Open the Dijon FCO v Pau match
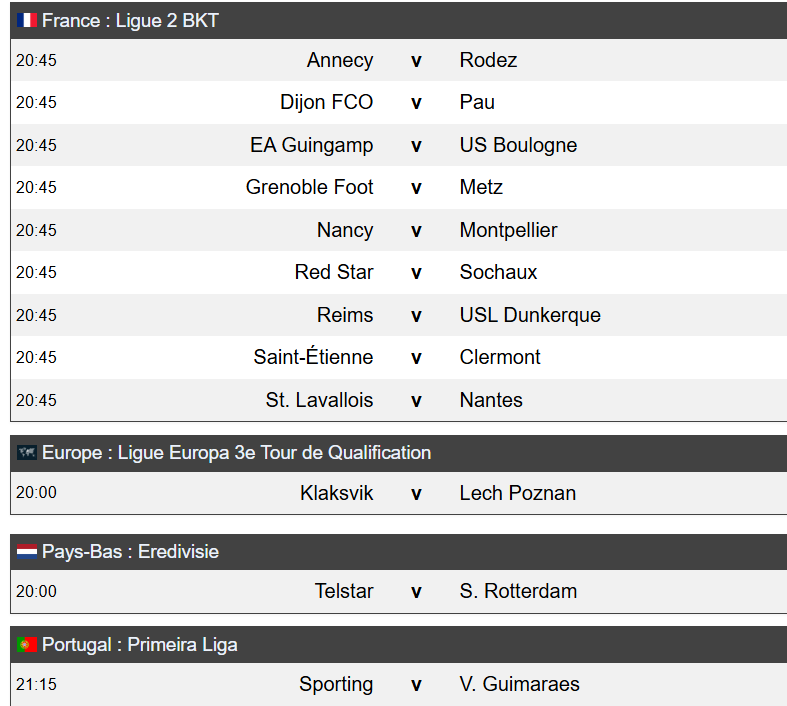The image size is (787, 706). 399,102
